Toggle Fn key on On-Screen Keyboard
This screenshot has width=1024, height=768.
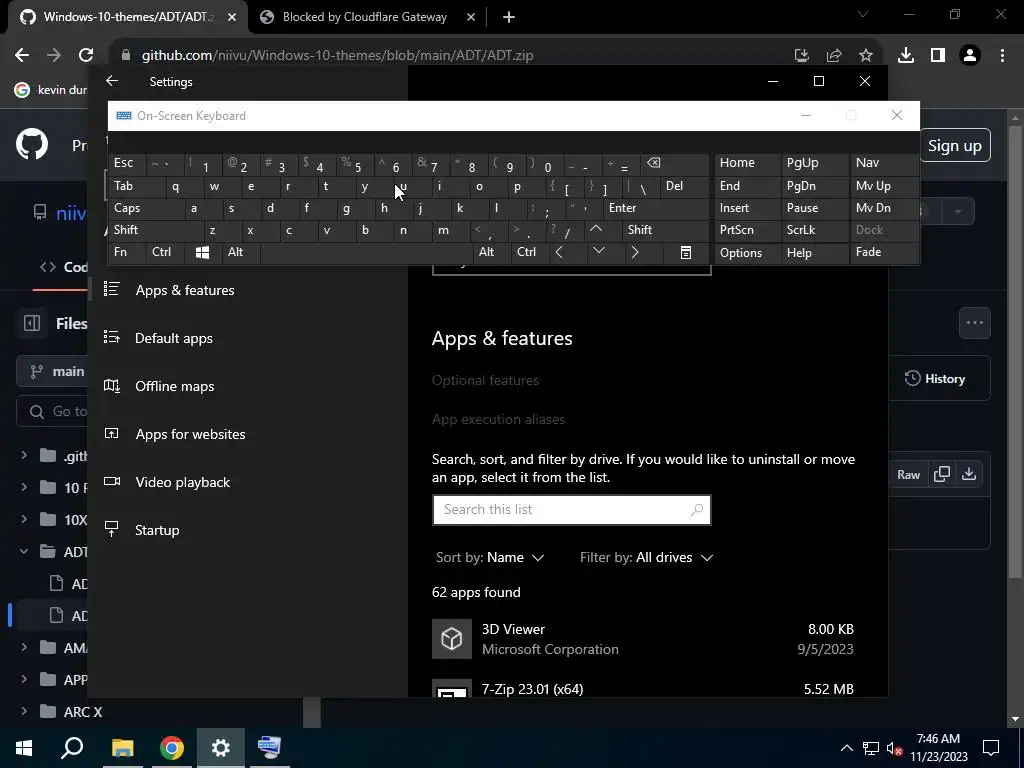(x=127, y=252)
